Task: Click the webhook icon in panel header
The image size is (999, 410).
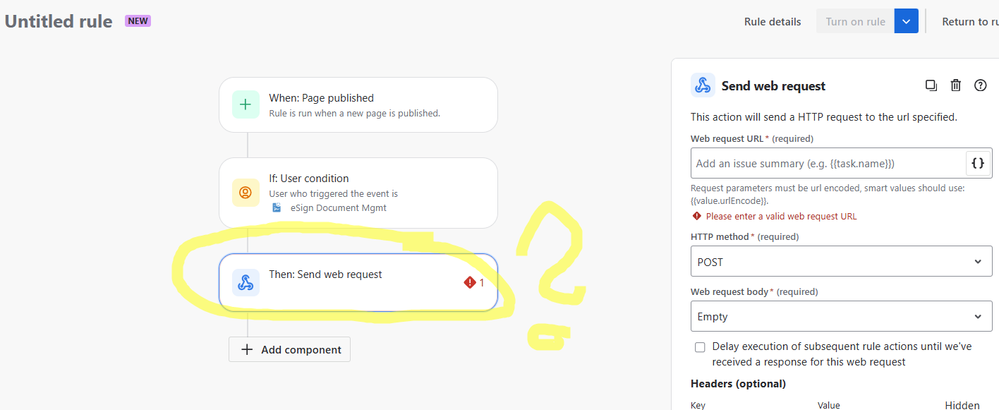Action: (703, 85)
